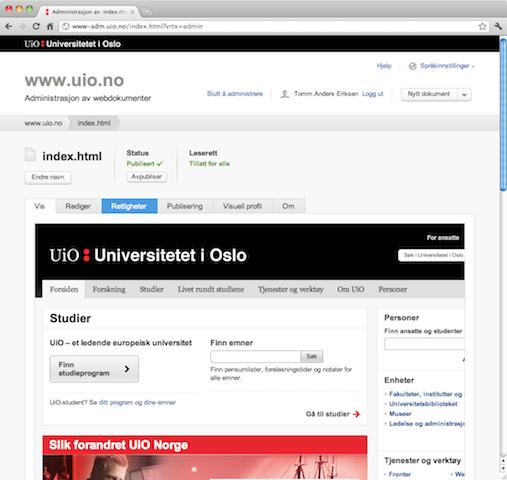
Task: Open browser wrench settings menu
Action: click(498, 26)
